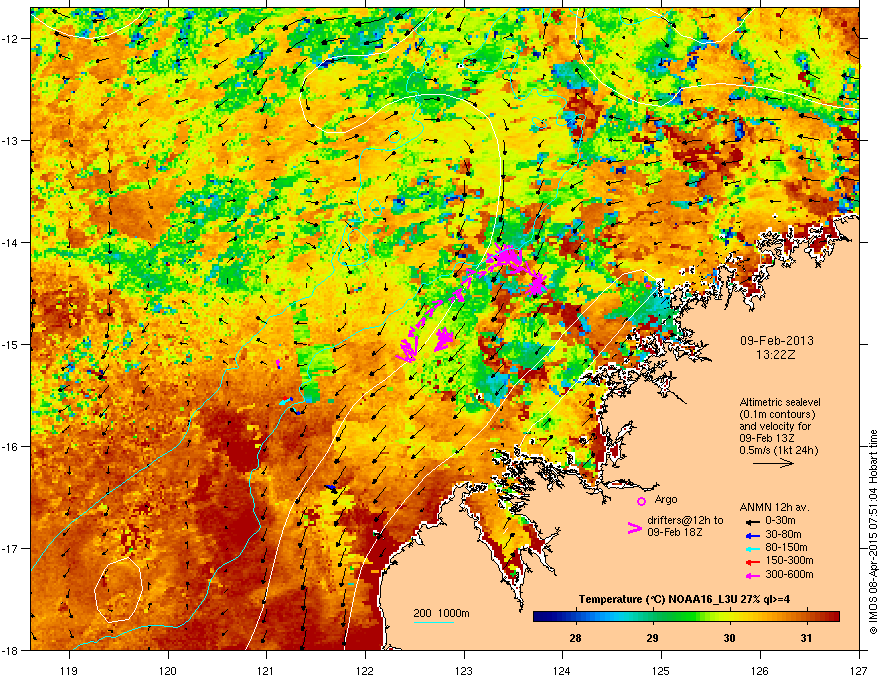Screen dimensions: 880x680
Task: Click the magenta Argo circle legend symbol
Action: tap(641, 501)
